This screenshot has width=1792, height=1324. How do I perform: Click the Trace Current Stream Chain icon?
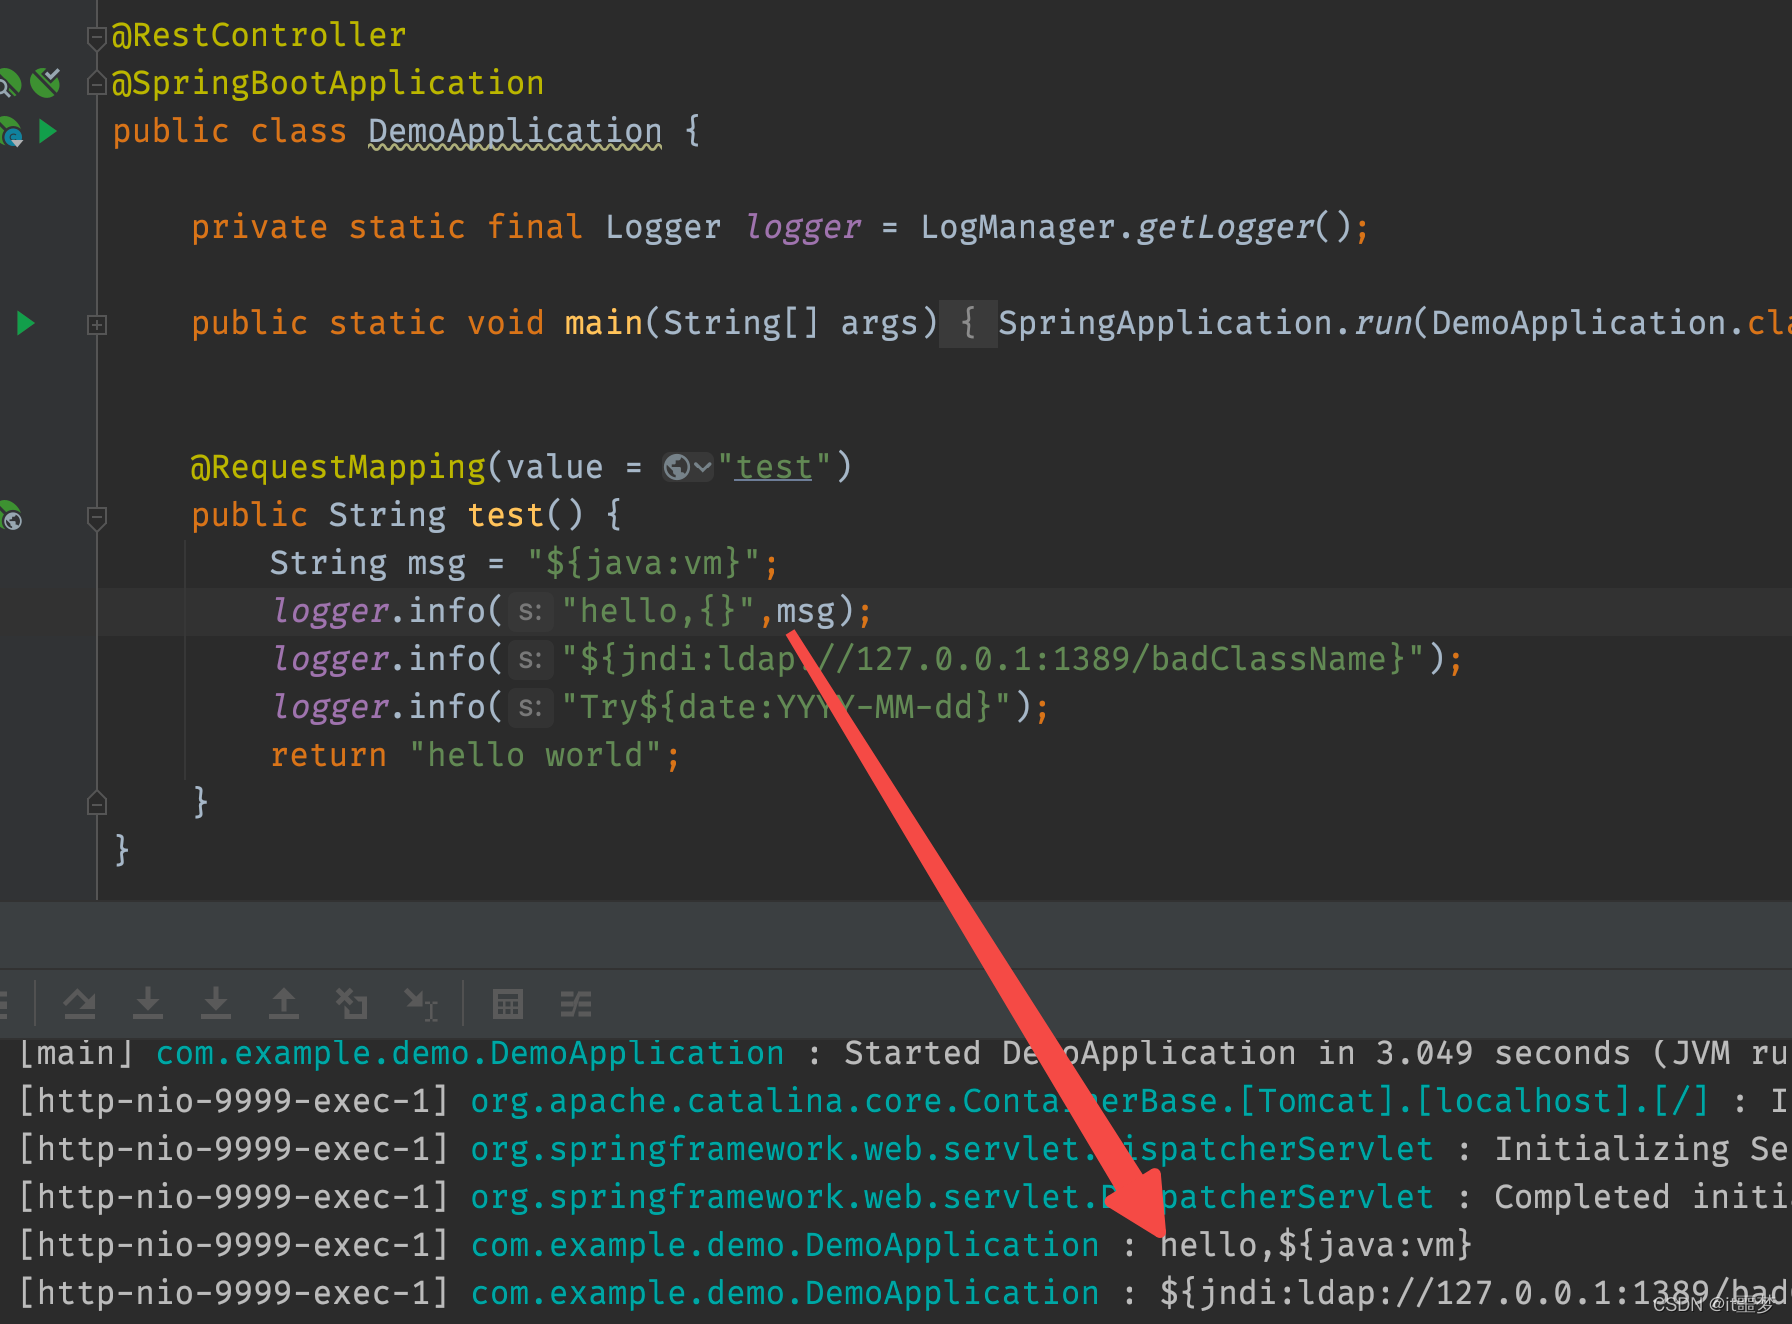point(576,1003)
